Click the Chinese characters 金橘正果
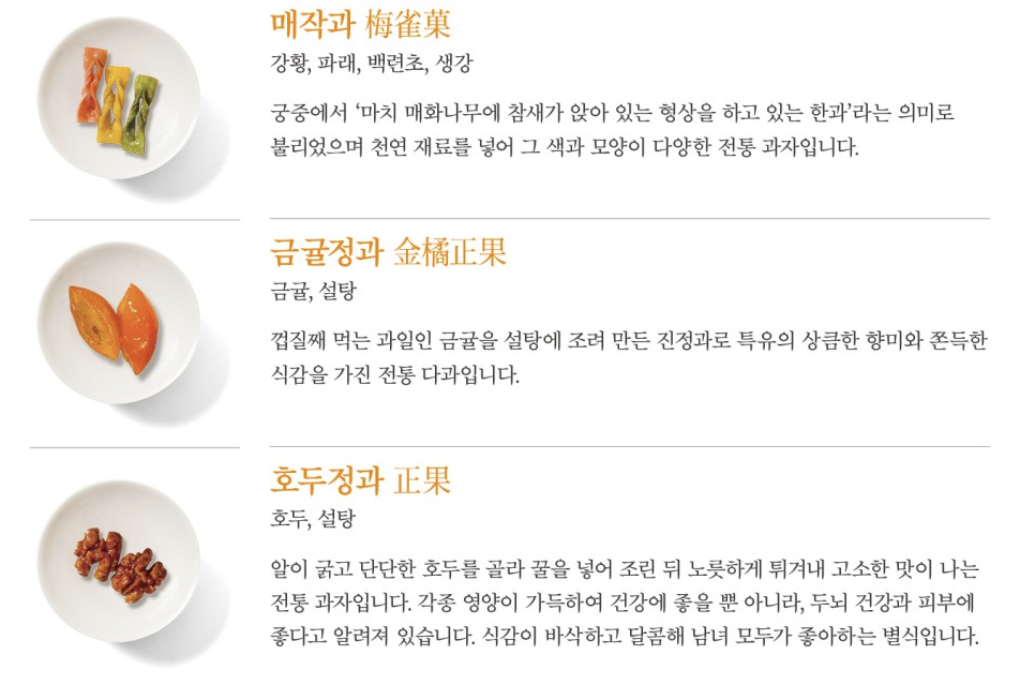 (450, 252)
